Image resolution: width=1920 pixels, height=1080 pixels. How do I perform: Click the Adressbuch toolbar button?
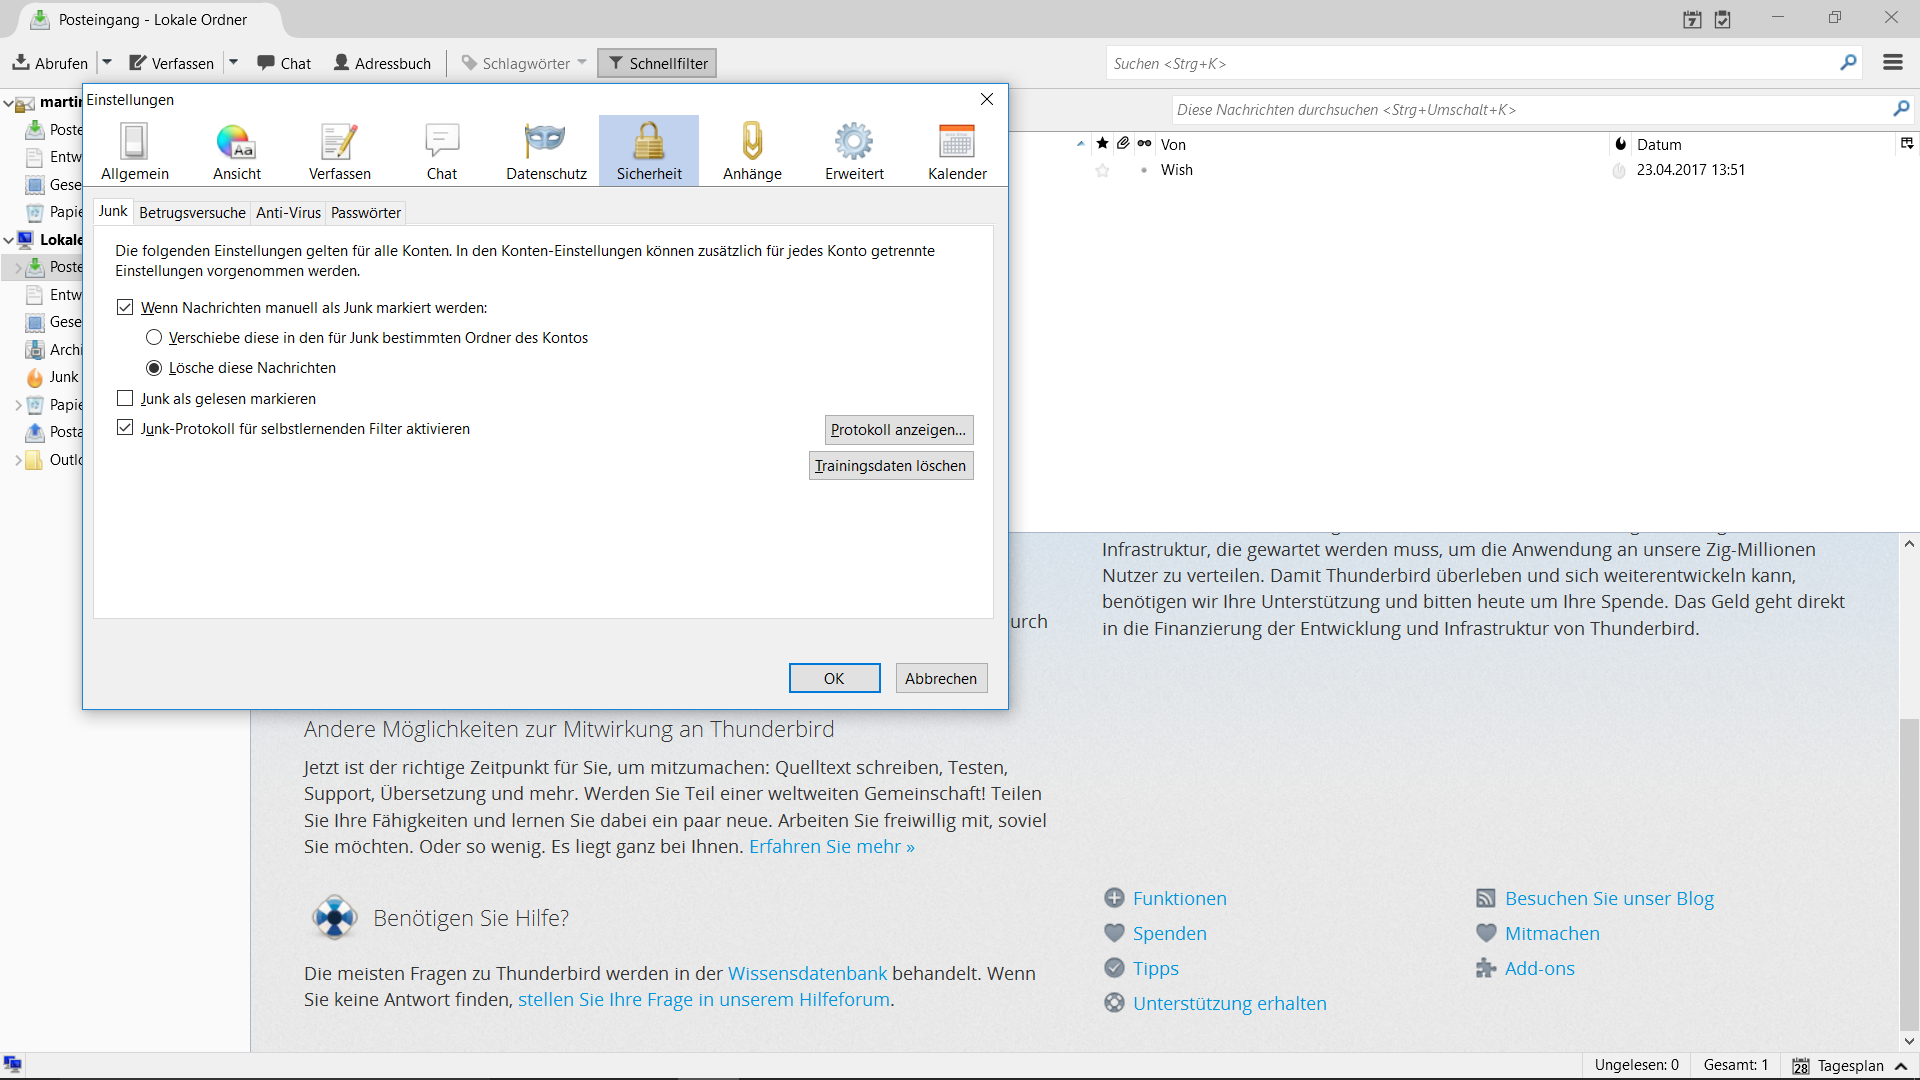[382, 63]
